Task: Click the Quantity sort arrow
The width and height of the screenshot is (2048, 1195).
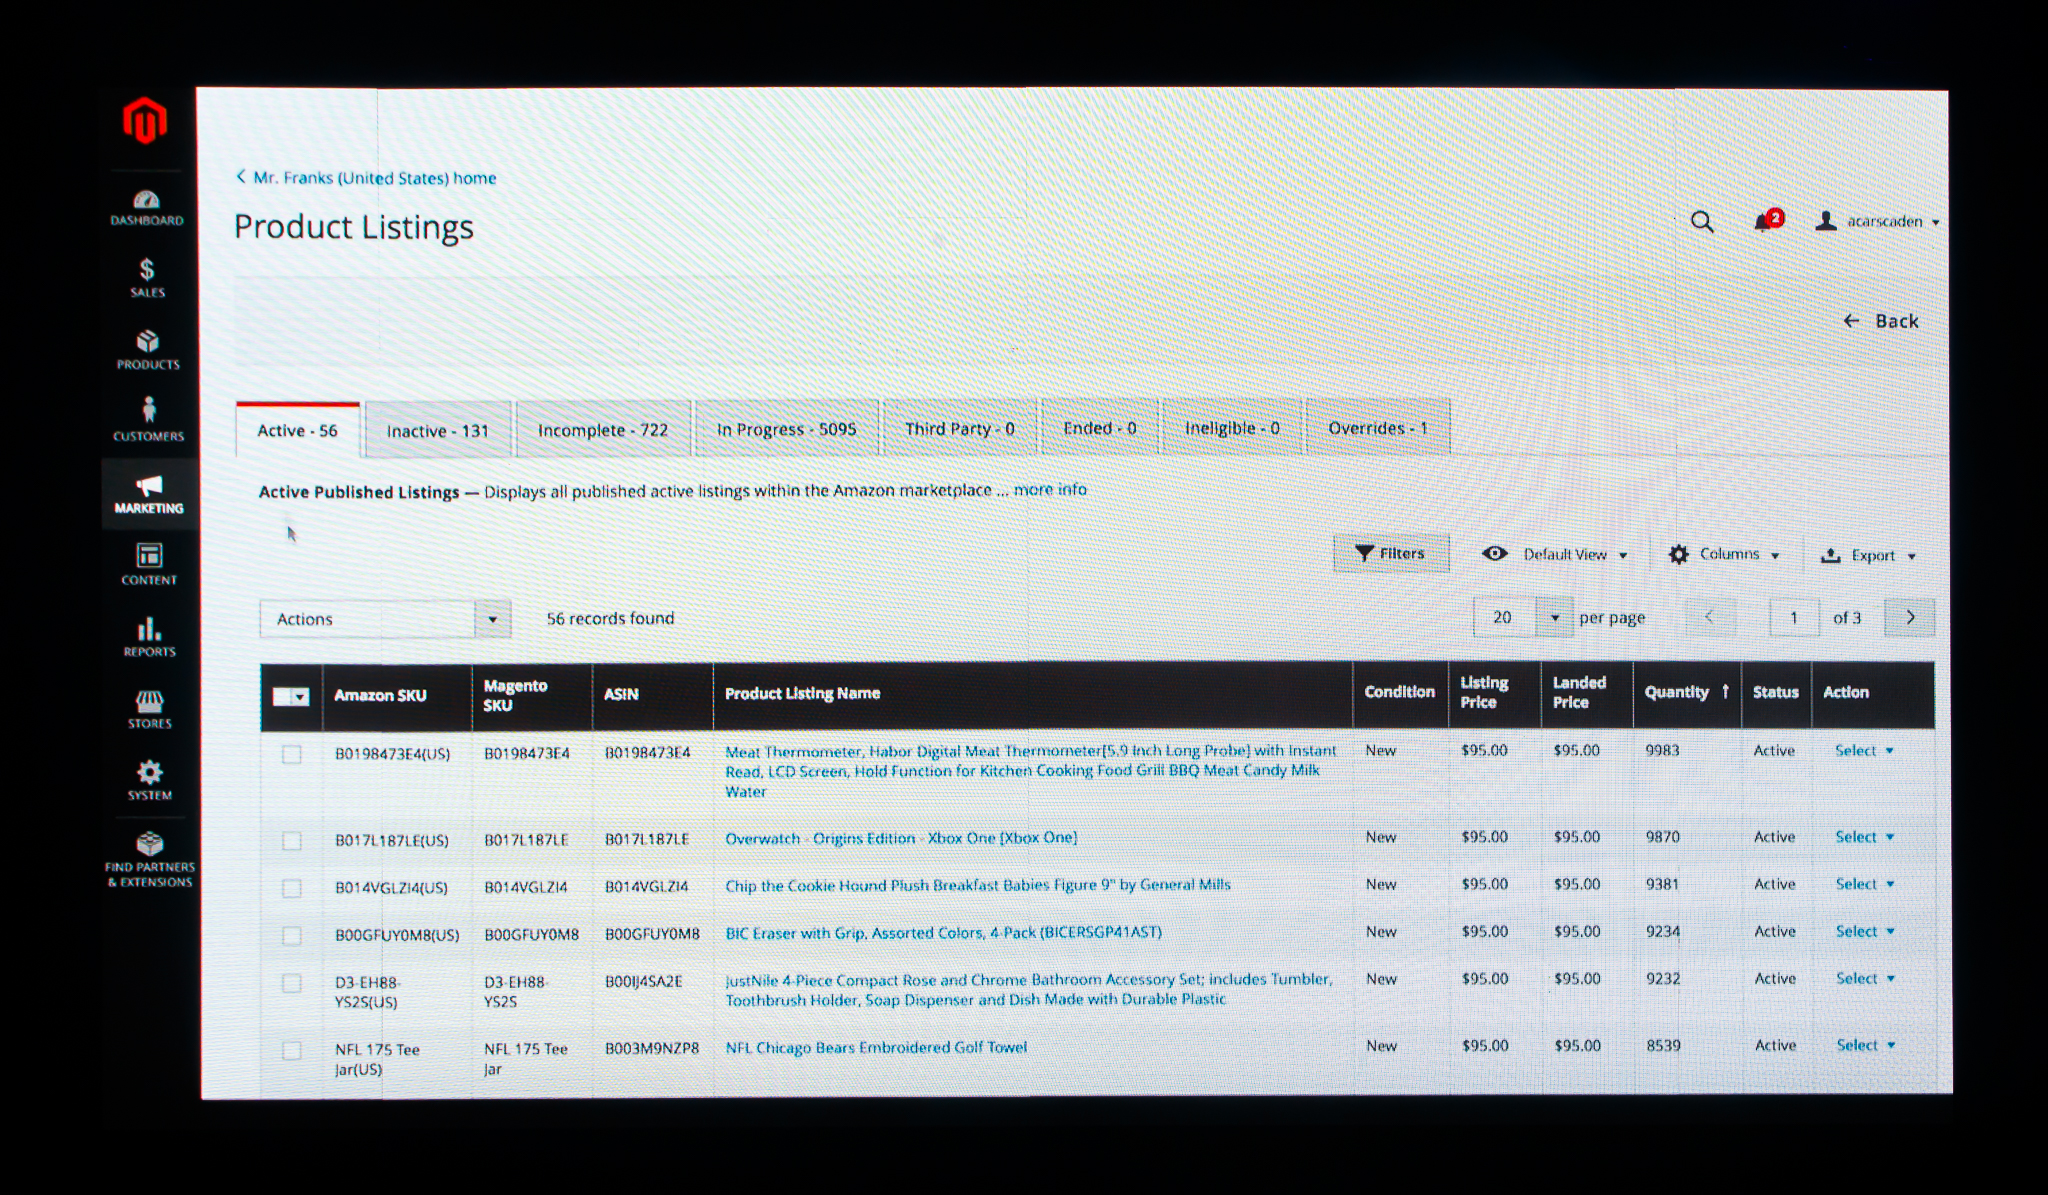Action: click(x=1725, y=691)
